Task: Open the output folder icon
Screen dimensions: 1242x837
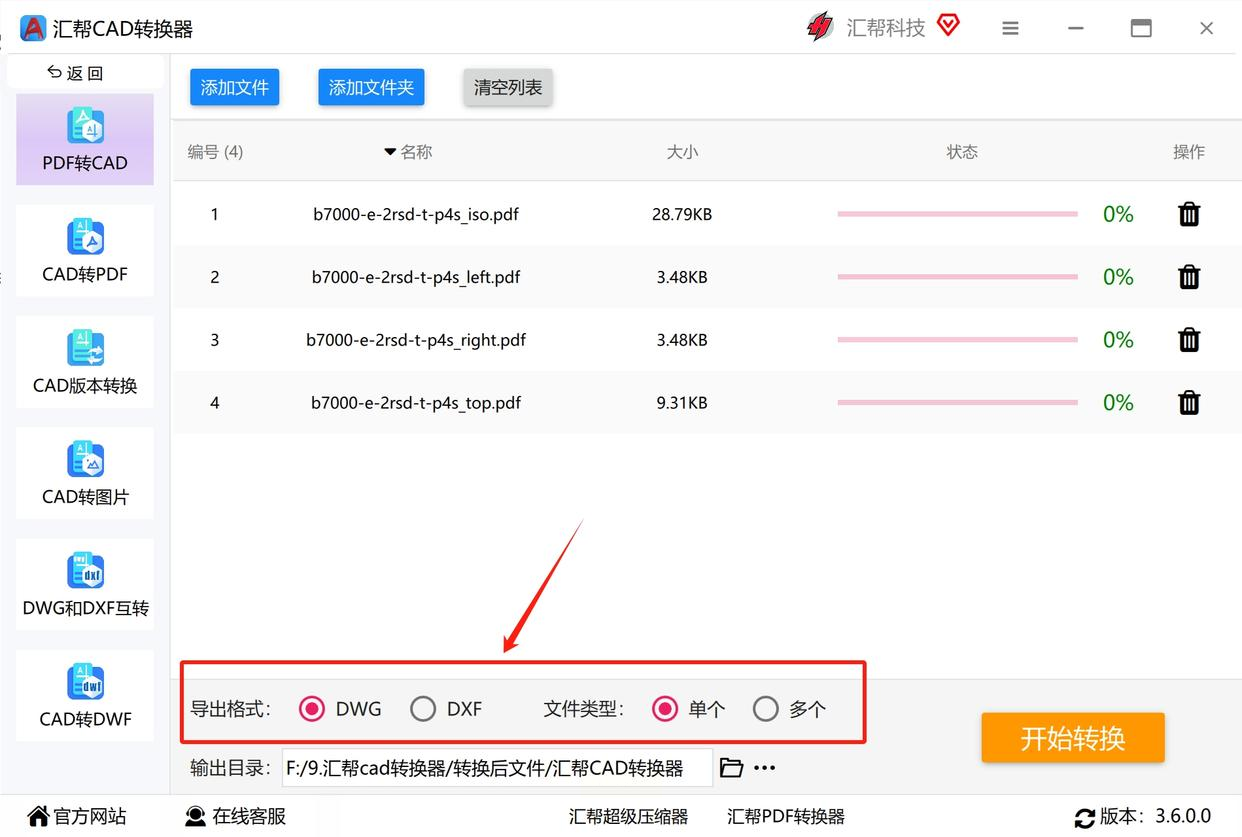Action: point(732,768)
